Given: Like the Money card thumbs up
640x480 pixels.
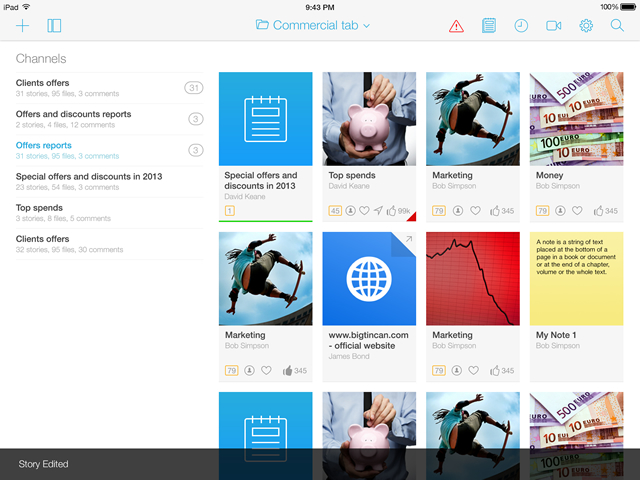Looking at the screenshot, I should pos(605,211).
